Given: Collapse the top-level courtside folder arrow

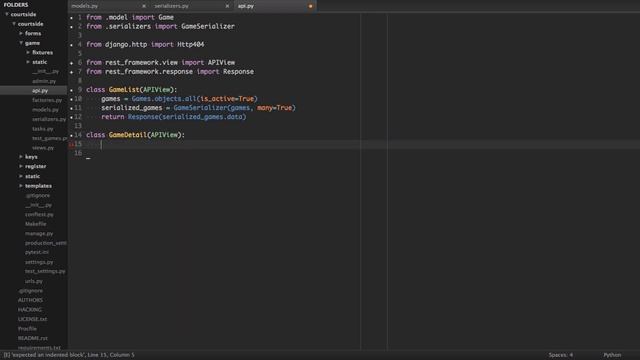Looking at the screenshot, I should click(x=7, y=14).
